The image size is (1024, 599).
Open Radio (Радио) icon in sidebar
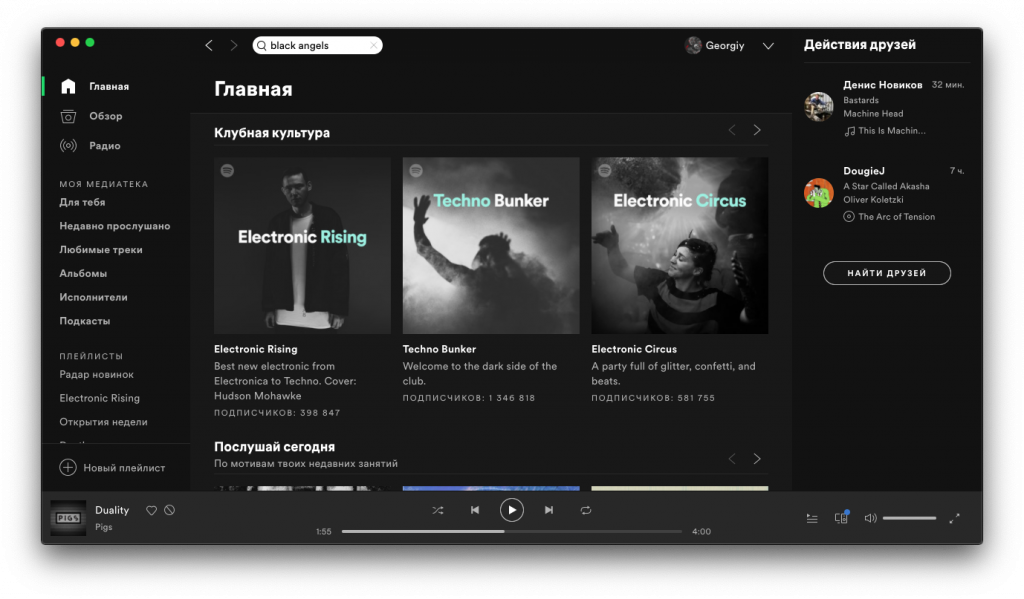pyautogui.click(x=68, y=146)
